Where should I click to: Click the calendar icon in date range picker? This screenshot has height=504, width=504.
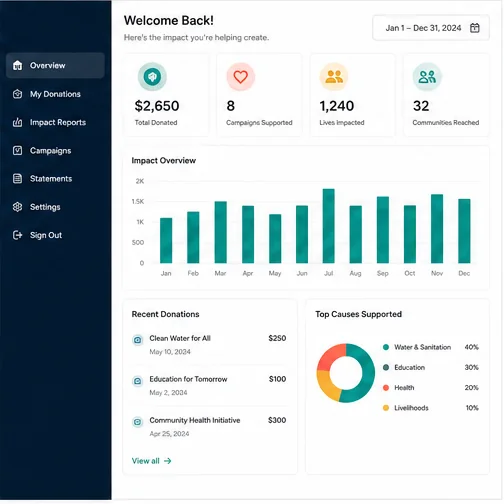click(x=475, y=28)
